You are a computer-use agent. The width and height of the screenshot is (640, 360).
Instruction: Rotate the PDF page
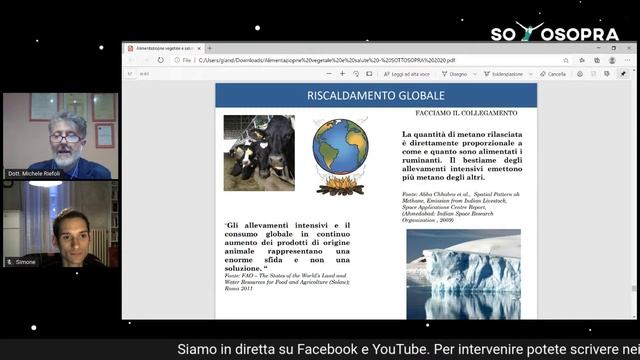click(356, 74)
